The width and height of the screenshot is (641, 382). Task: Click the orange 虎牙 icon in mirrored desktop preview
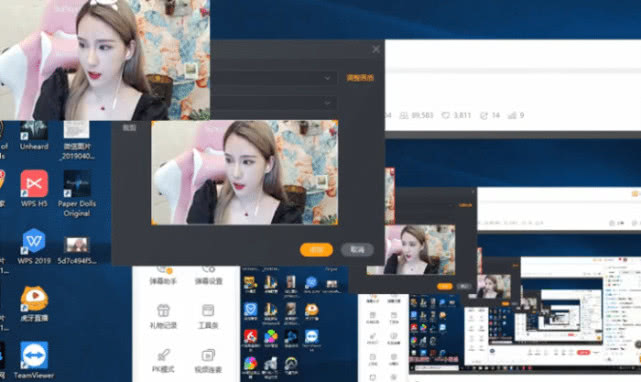pos(312,310)
